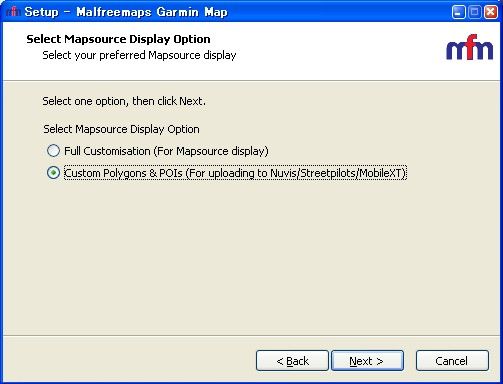Click the 'Setup - Malfreemaps Garmin Map' title
503x384 pixels.
tap(126, 12)
